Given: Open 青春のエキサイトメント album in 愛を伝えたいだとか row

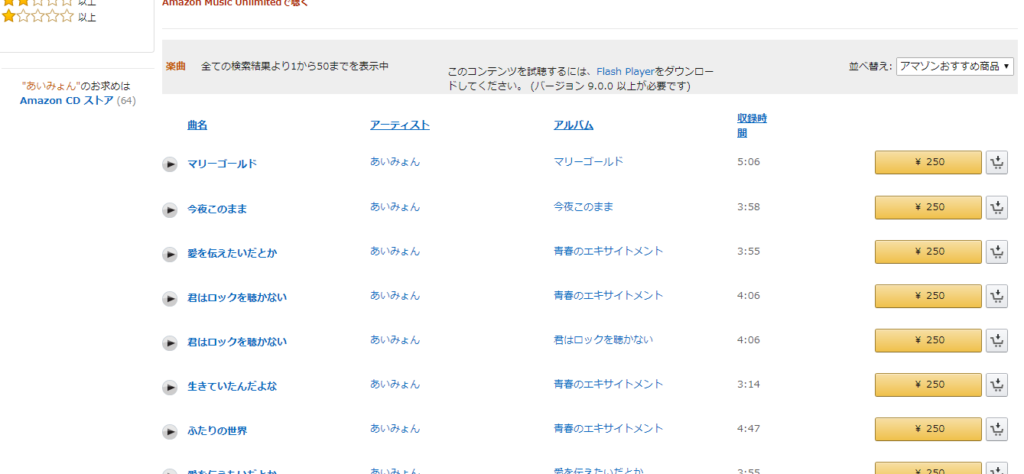Looking at the screenshot, I should tap(608, 251).
